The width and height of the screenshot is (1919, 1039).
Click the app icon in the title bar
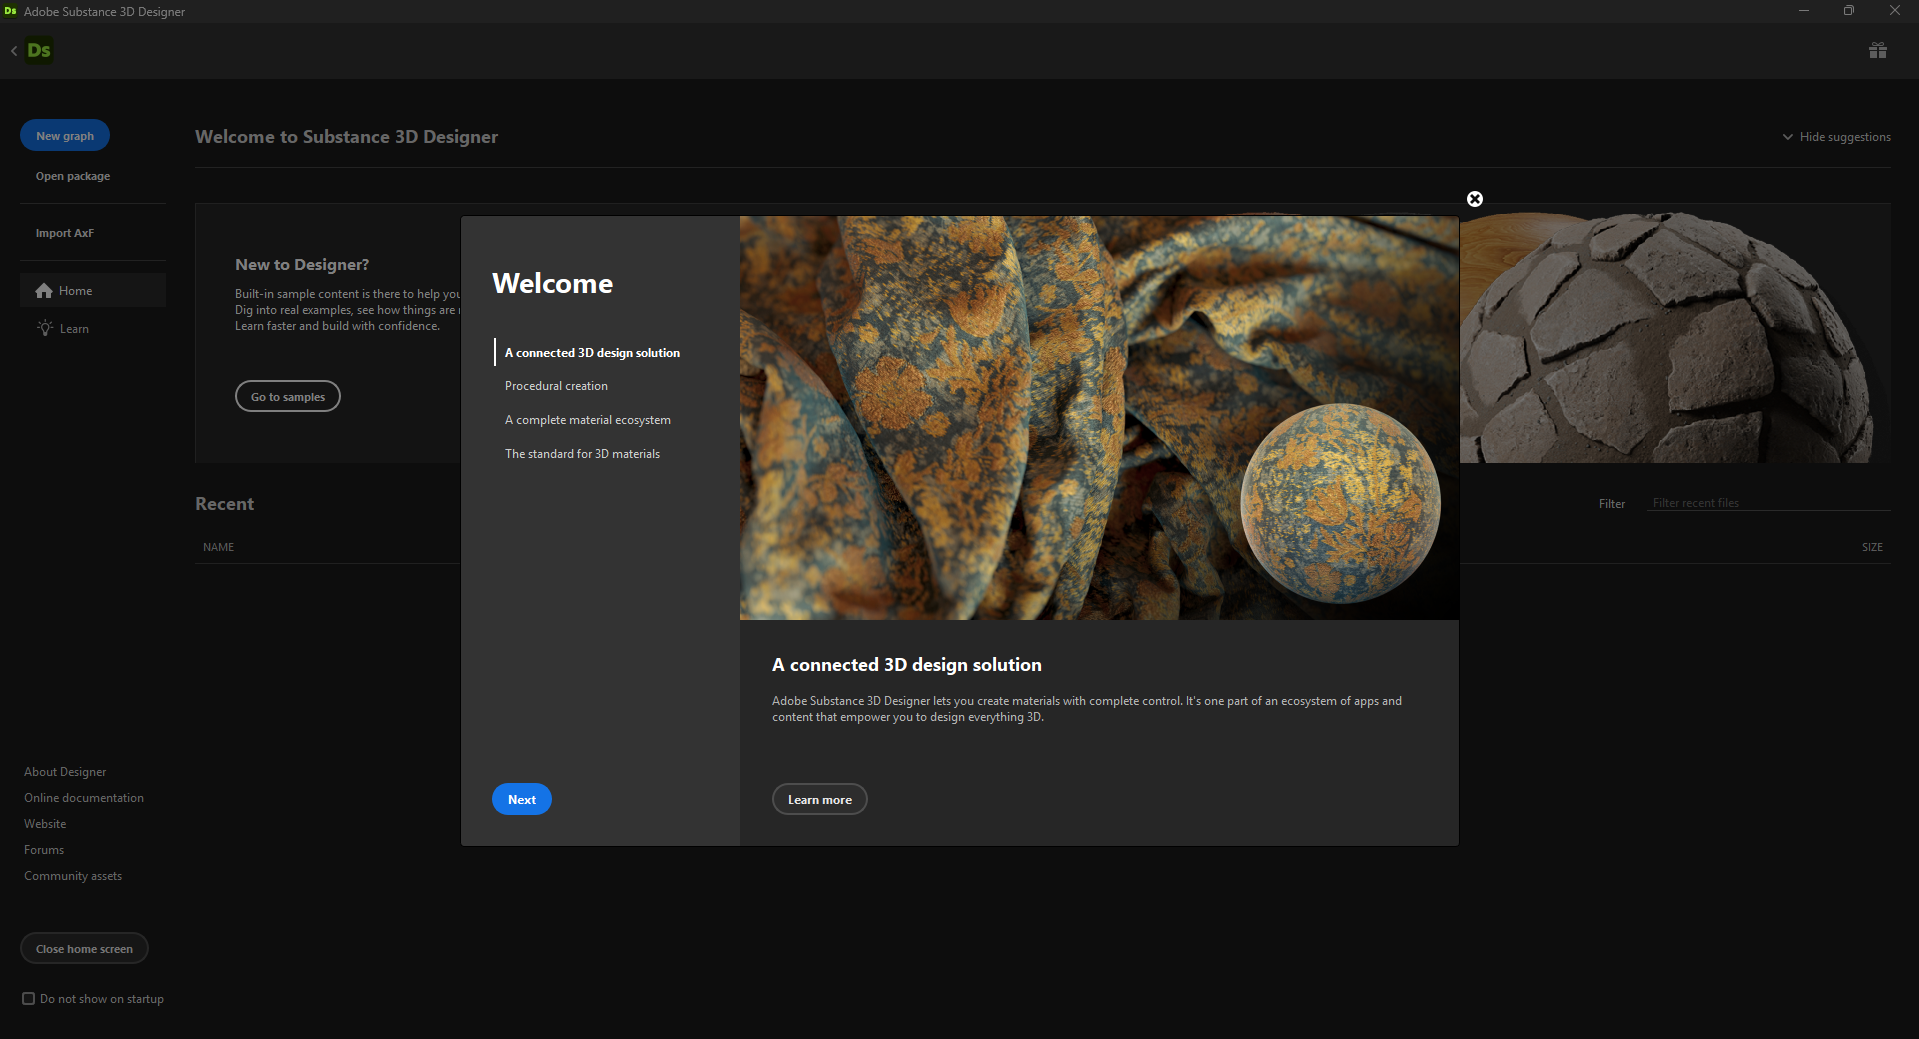point(11,11)
